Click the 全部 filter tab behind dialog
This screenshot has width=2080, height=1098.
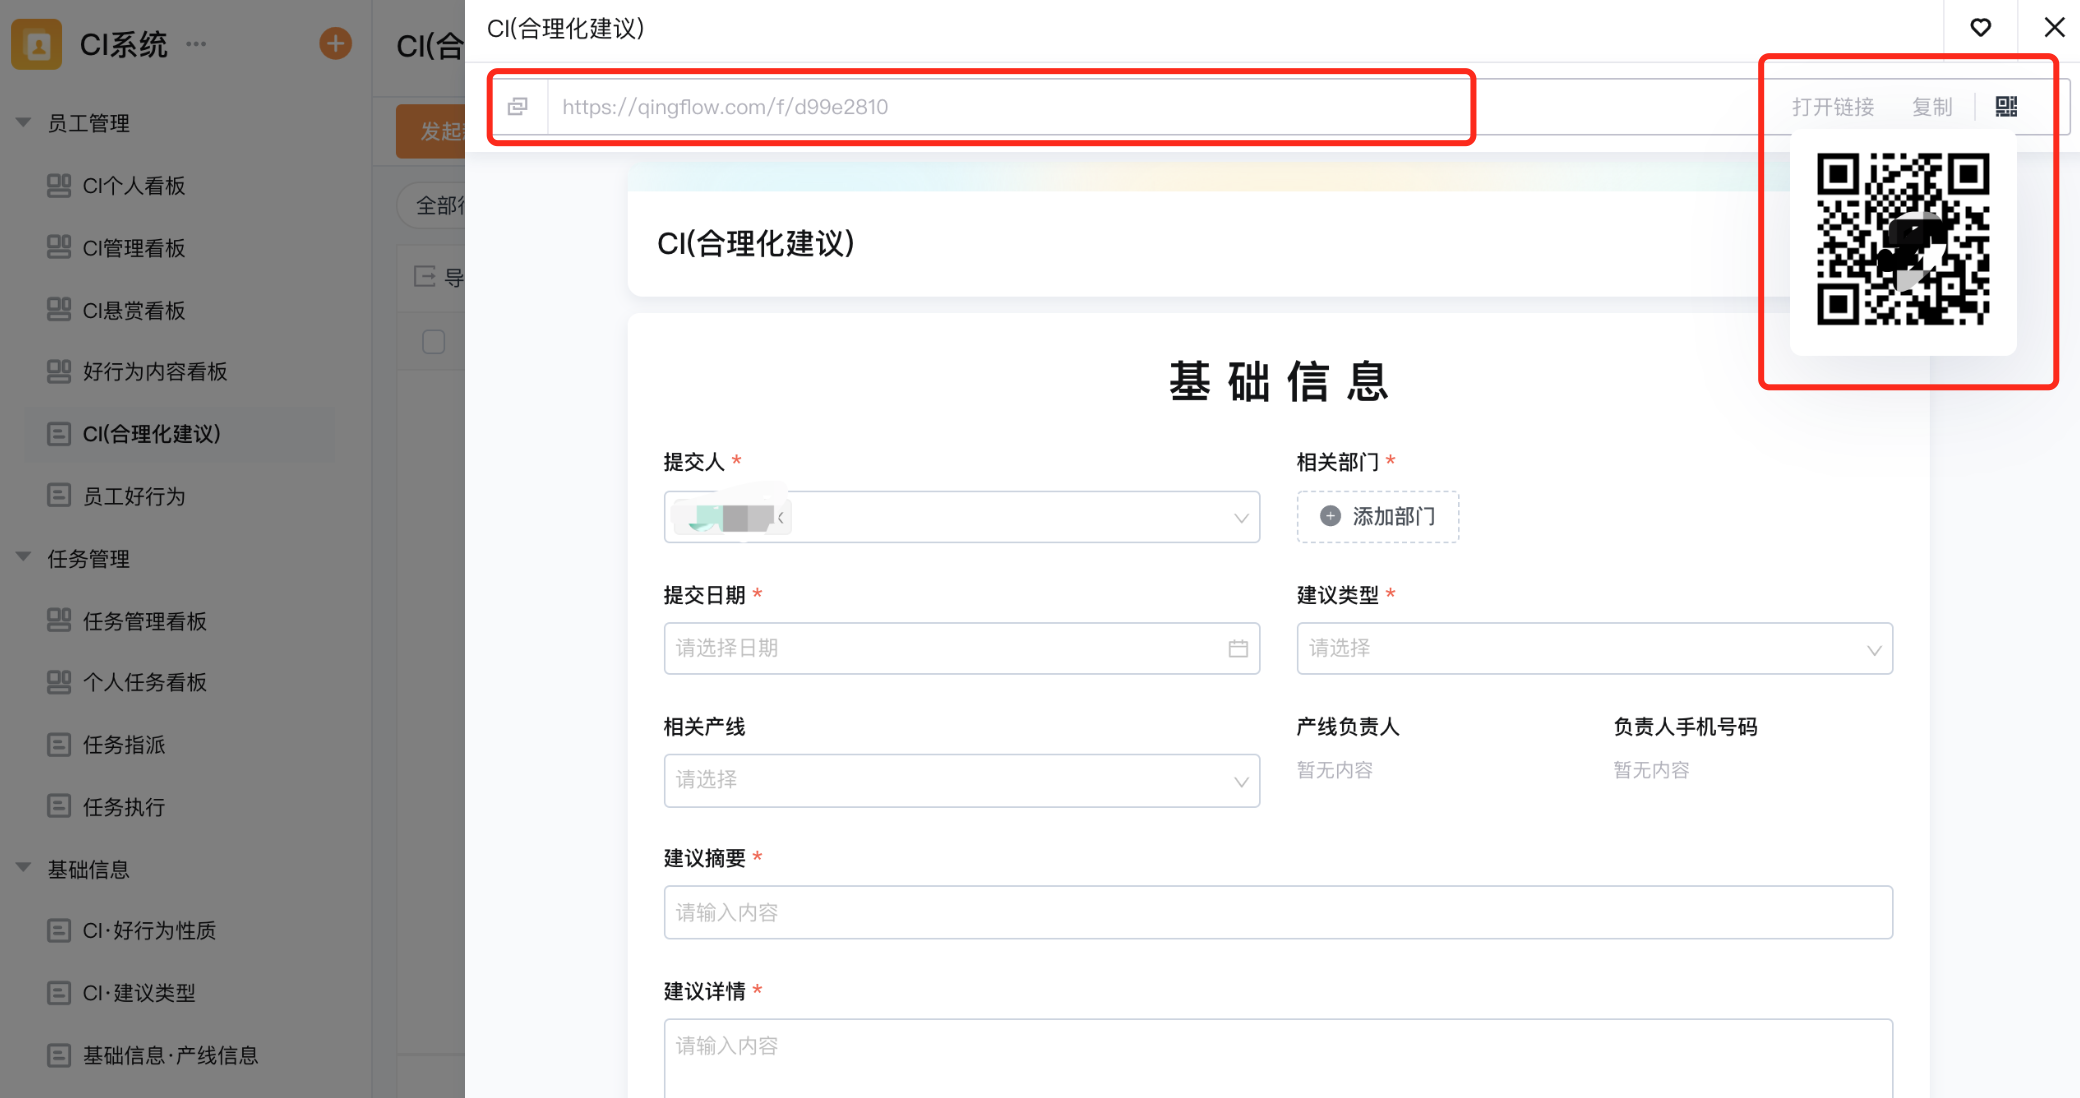click(x=432, y=205)
